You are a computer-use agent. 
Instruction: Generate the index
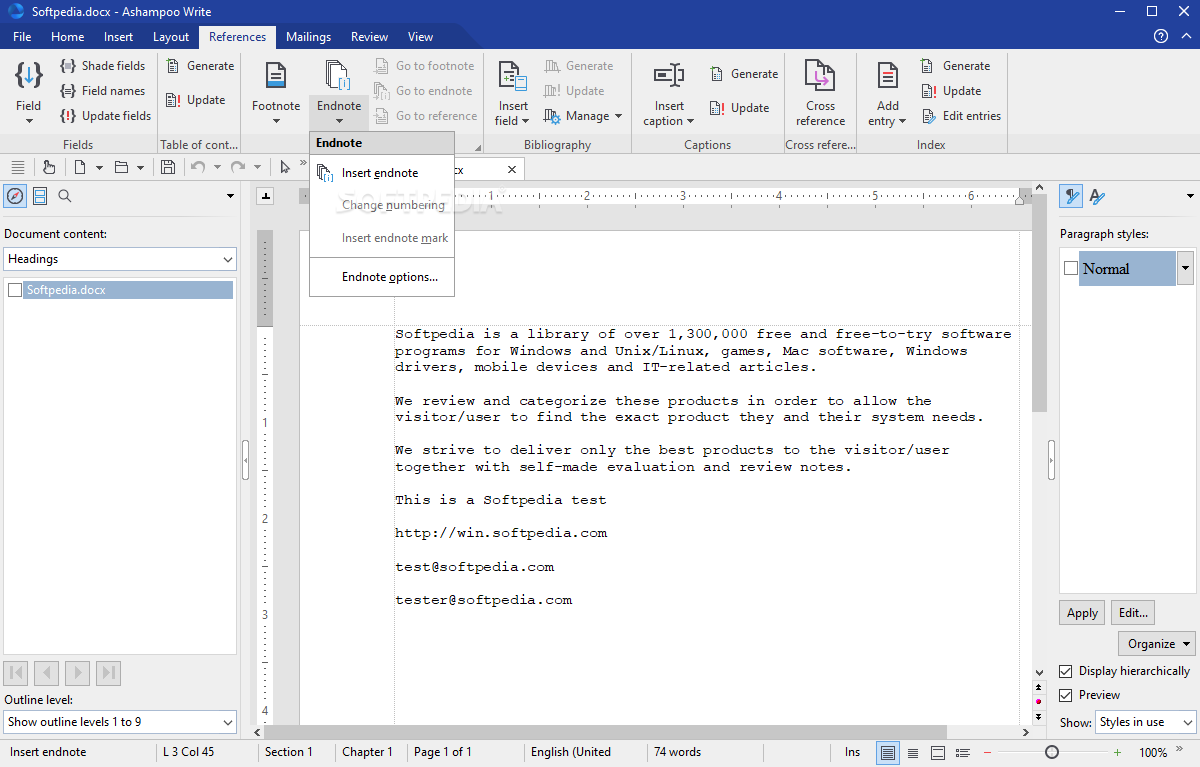point(956,66)
